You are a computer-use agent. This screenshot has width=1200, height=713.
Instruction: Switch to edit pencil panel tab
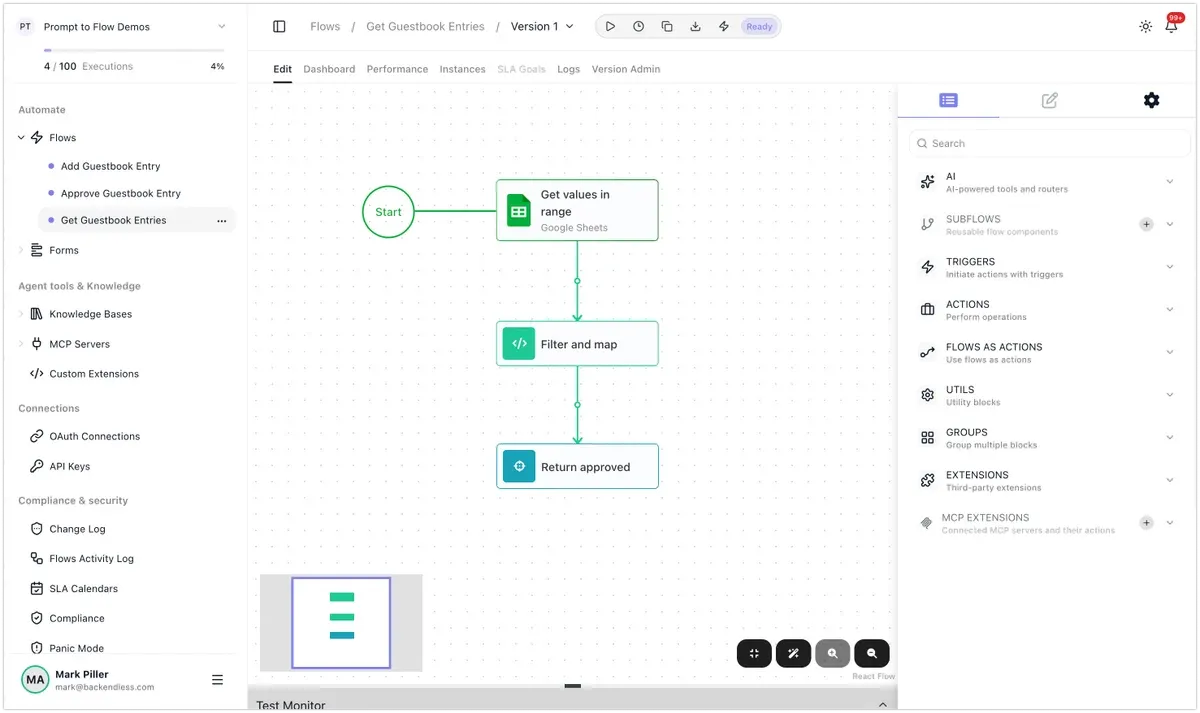1049,100
